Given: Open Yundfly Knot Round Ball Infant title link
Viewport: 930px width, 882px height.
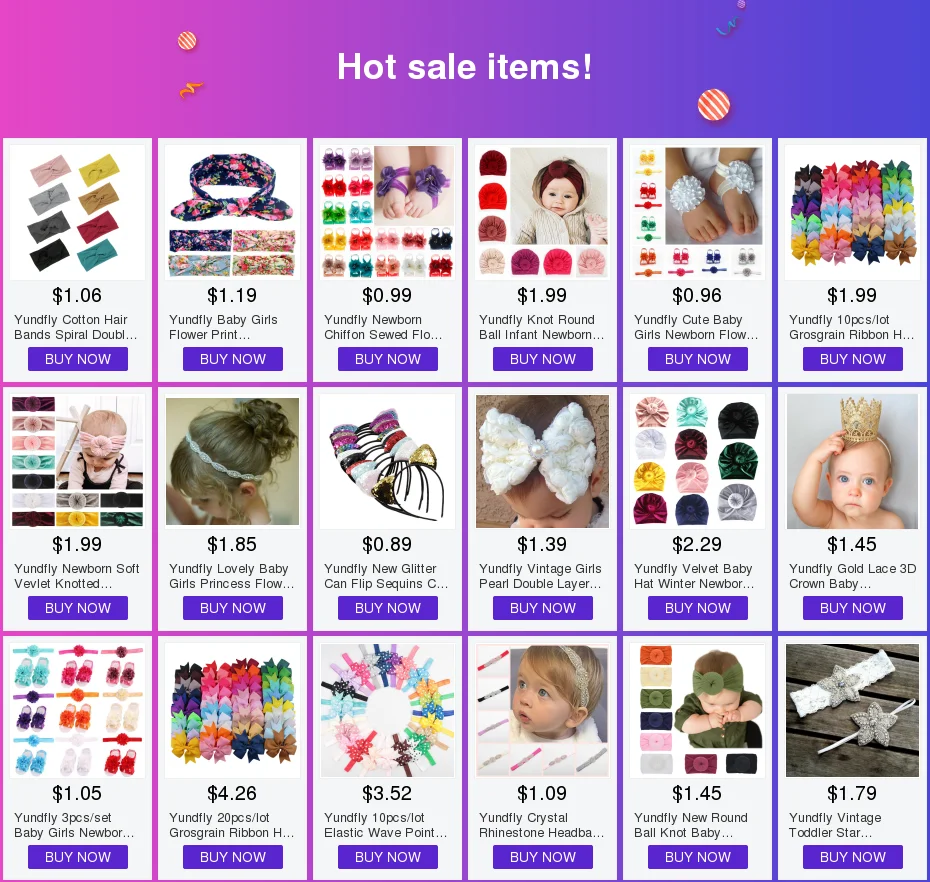Looking at the screenshot, I should (542, 327).
